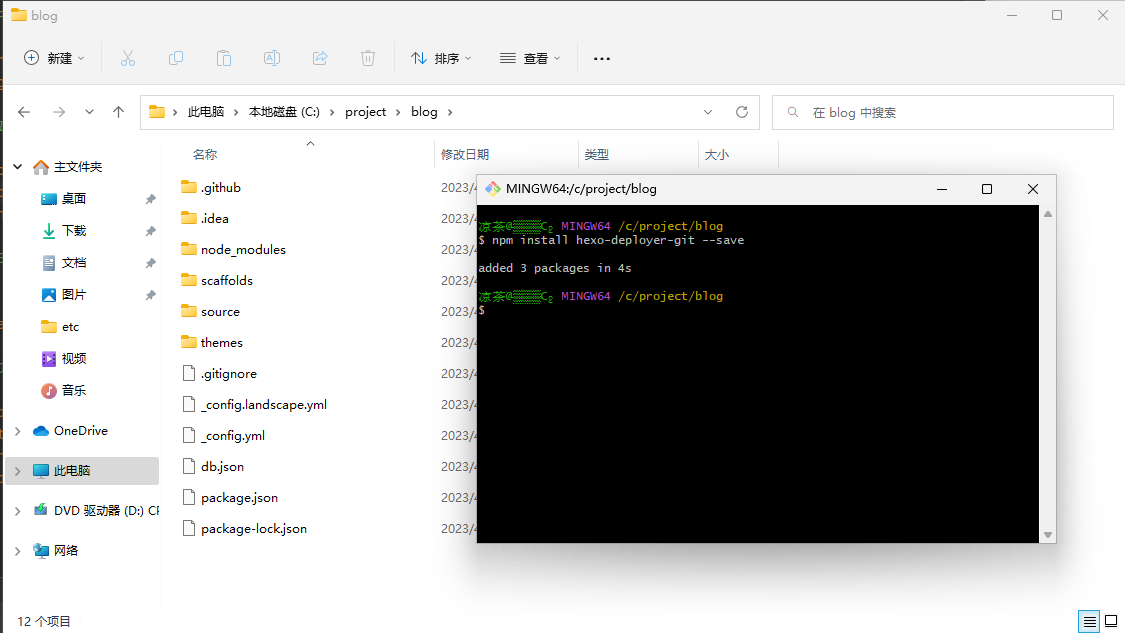Select the themes folder
Screen dimensions: 1125x633
[212, 342]
